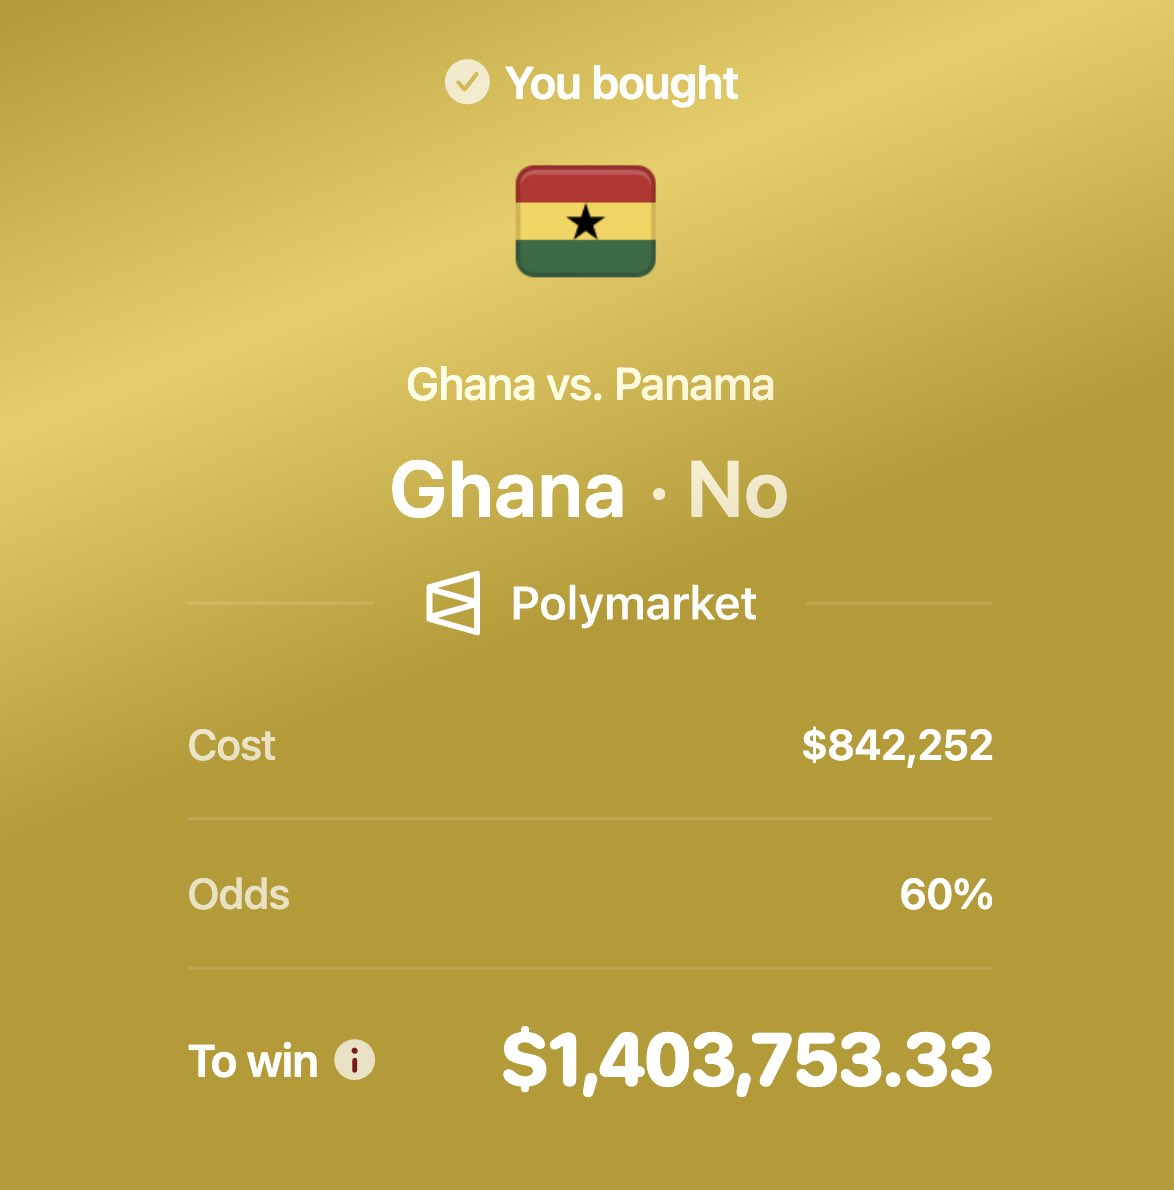Click the Polymarket brand name
Screen dimensions: 1174x1190
tap(634, 604)
